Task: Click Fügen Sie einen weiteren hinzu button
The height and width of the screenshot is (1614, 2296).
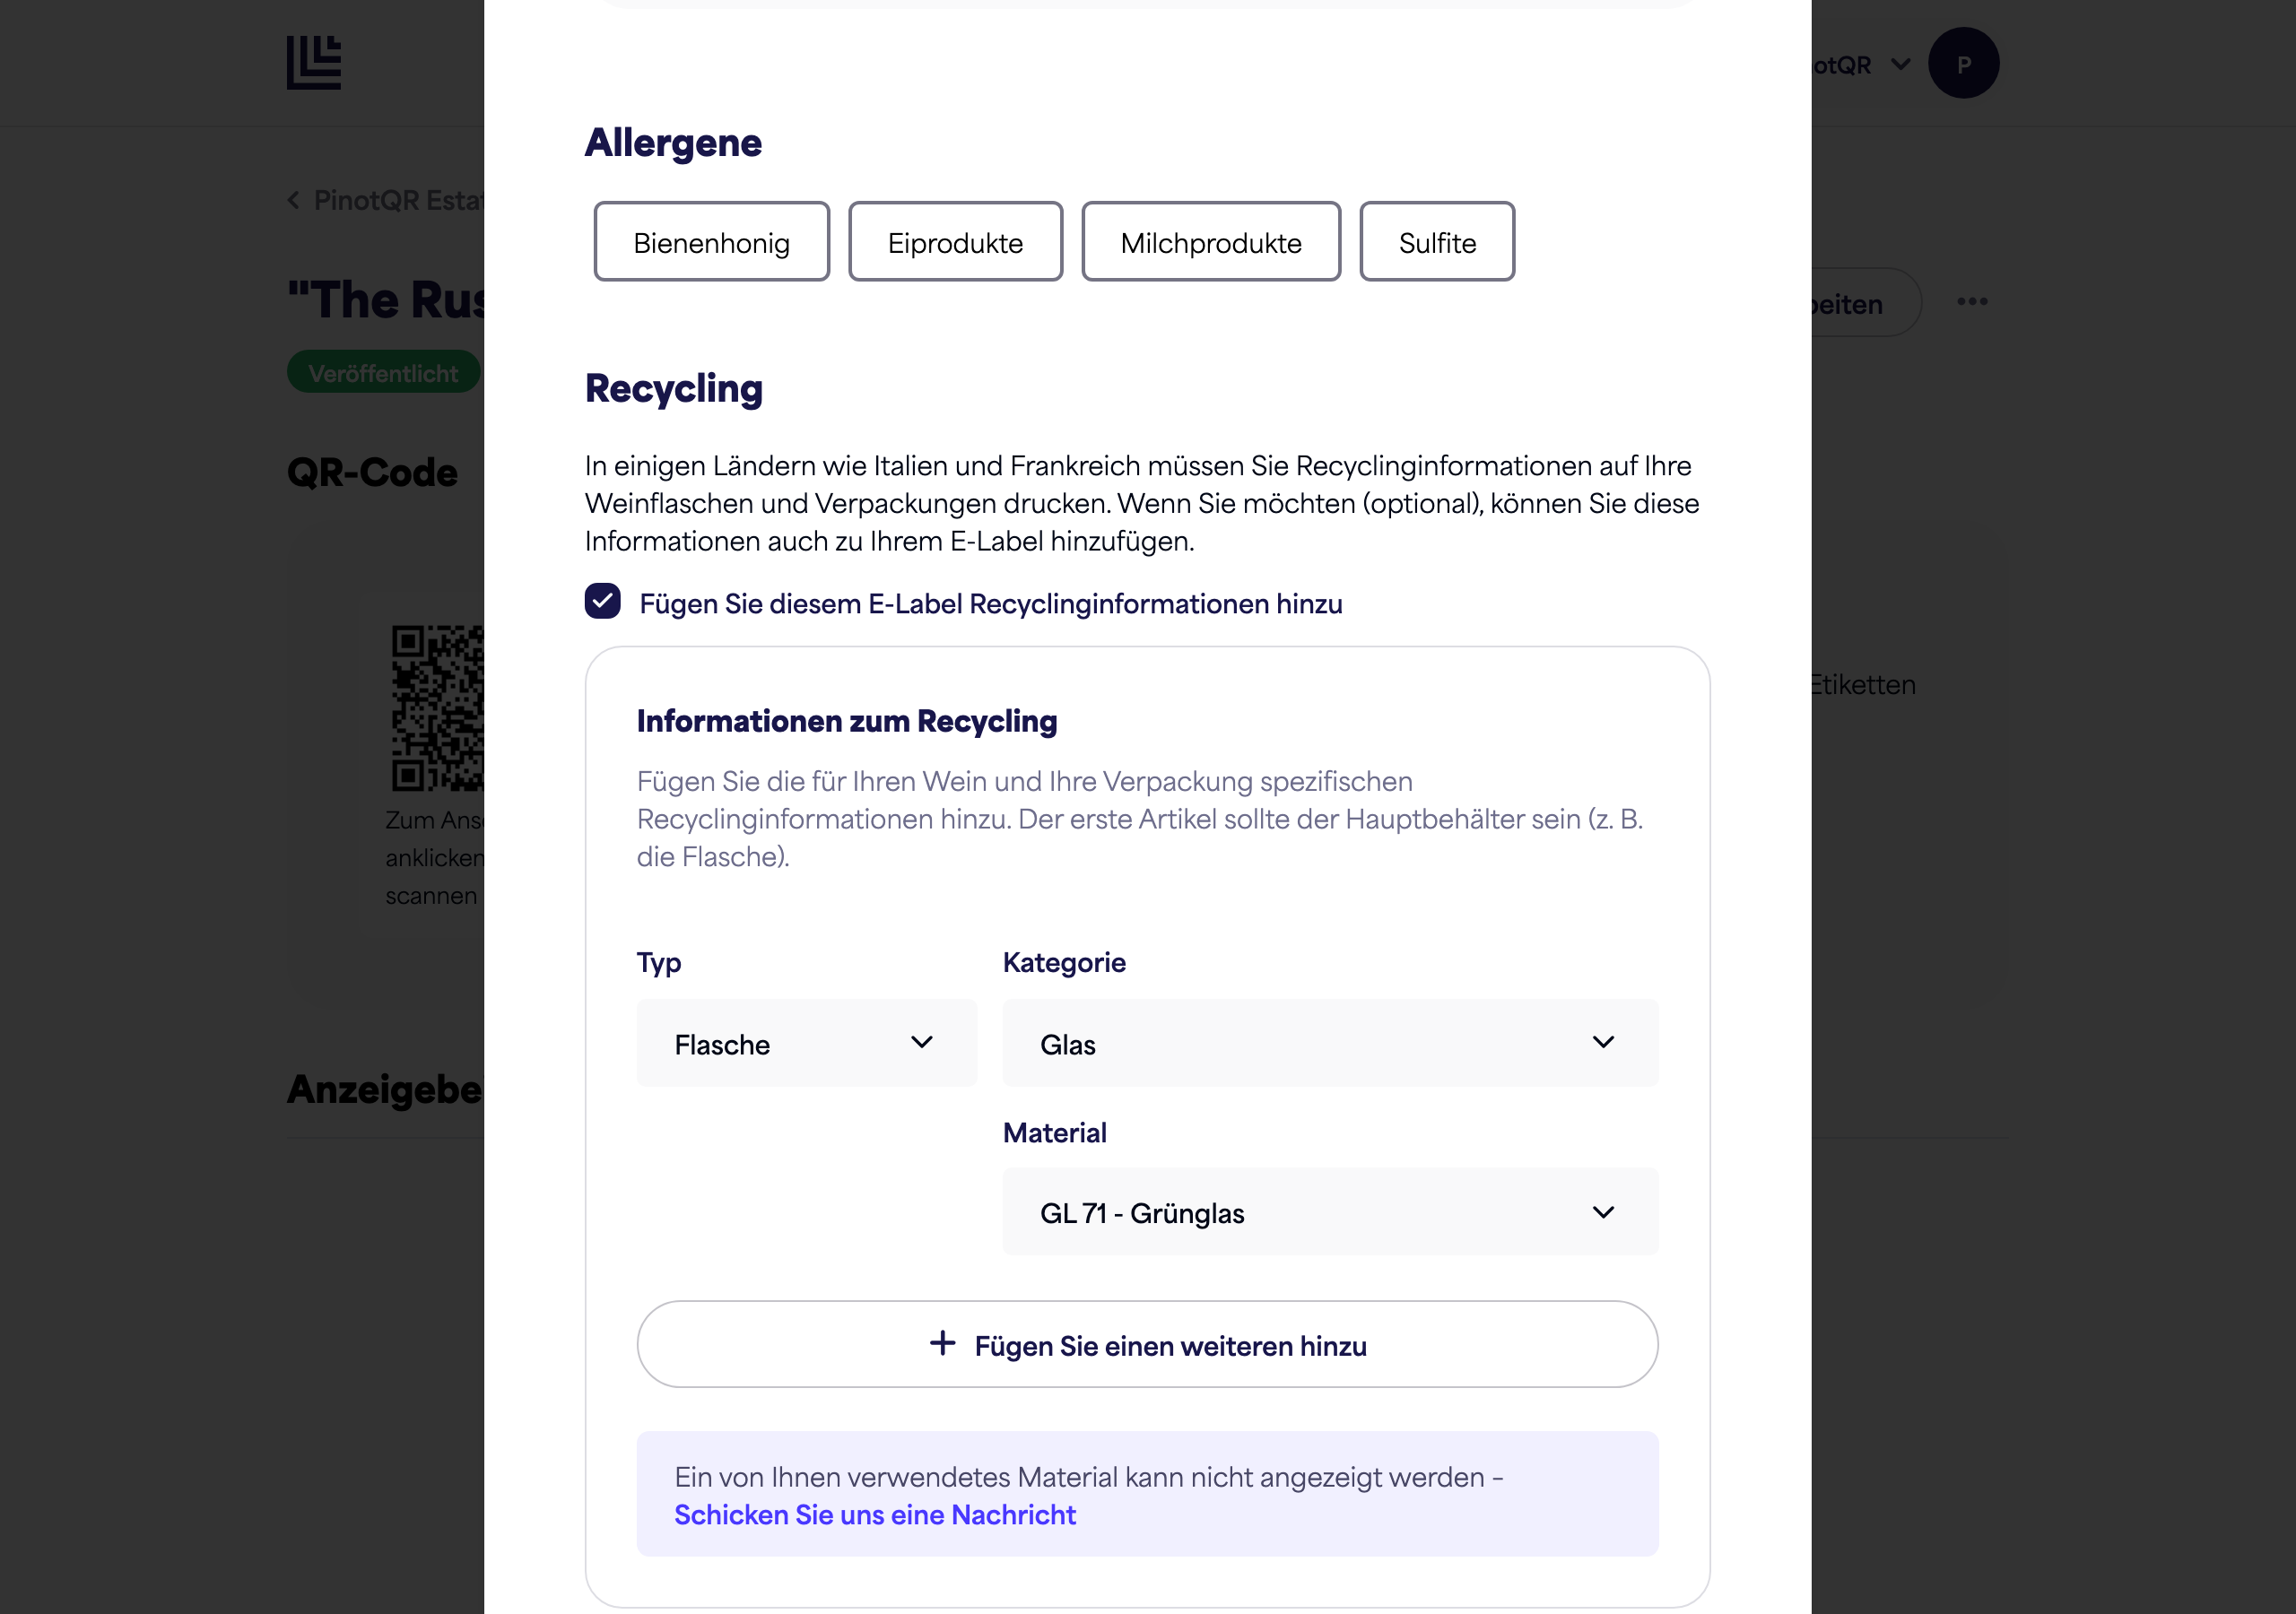Action: coord(1147,1345)
